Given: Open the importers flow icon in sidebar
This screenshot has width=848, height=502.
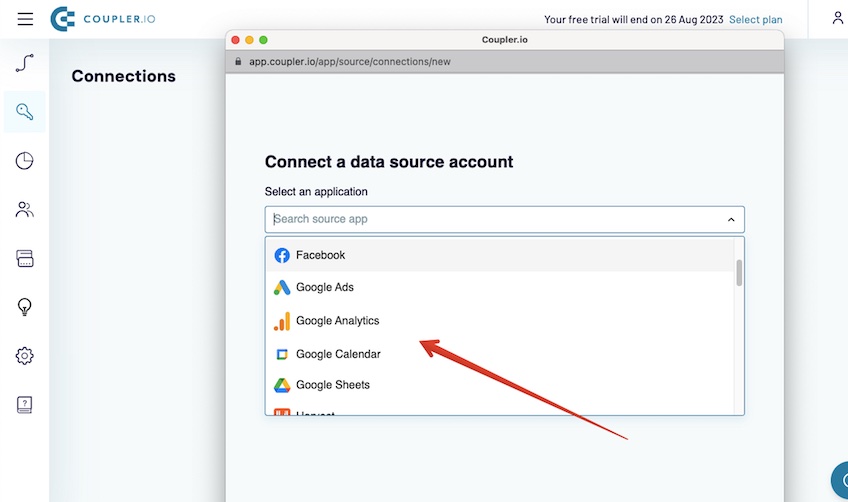Looking at the screenshot, I should [x=24, y=63].
